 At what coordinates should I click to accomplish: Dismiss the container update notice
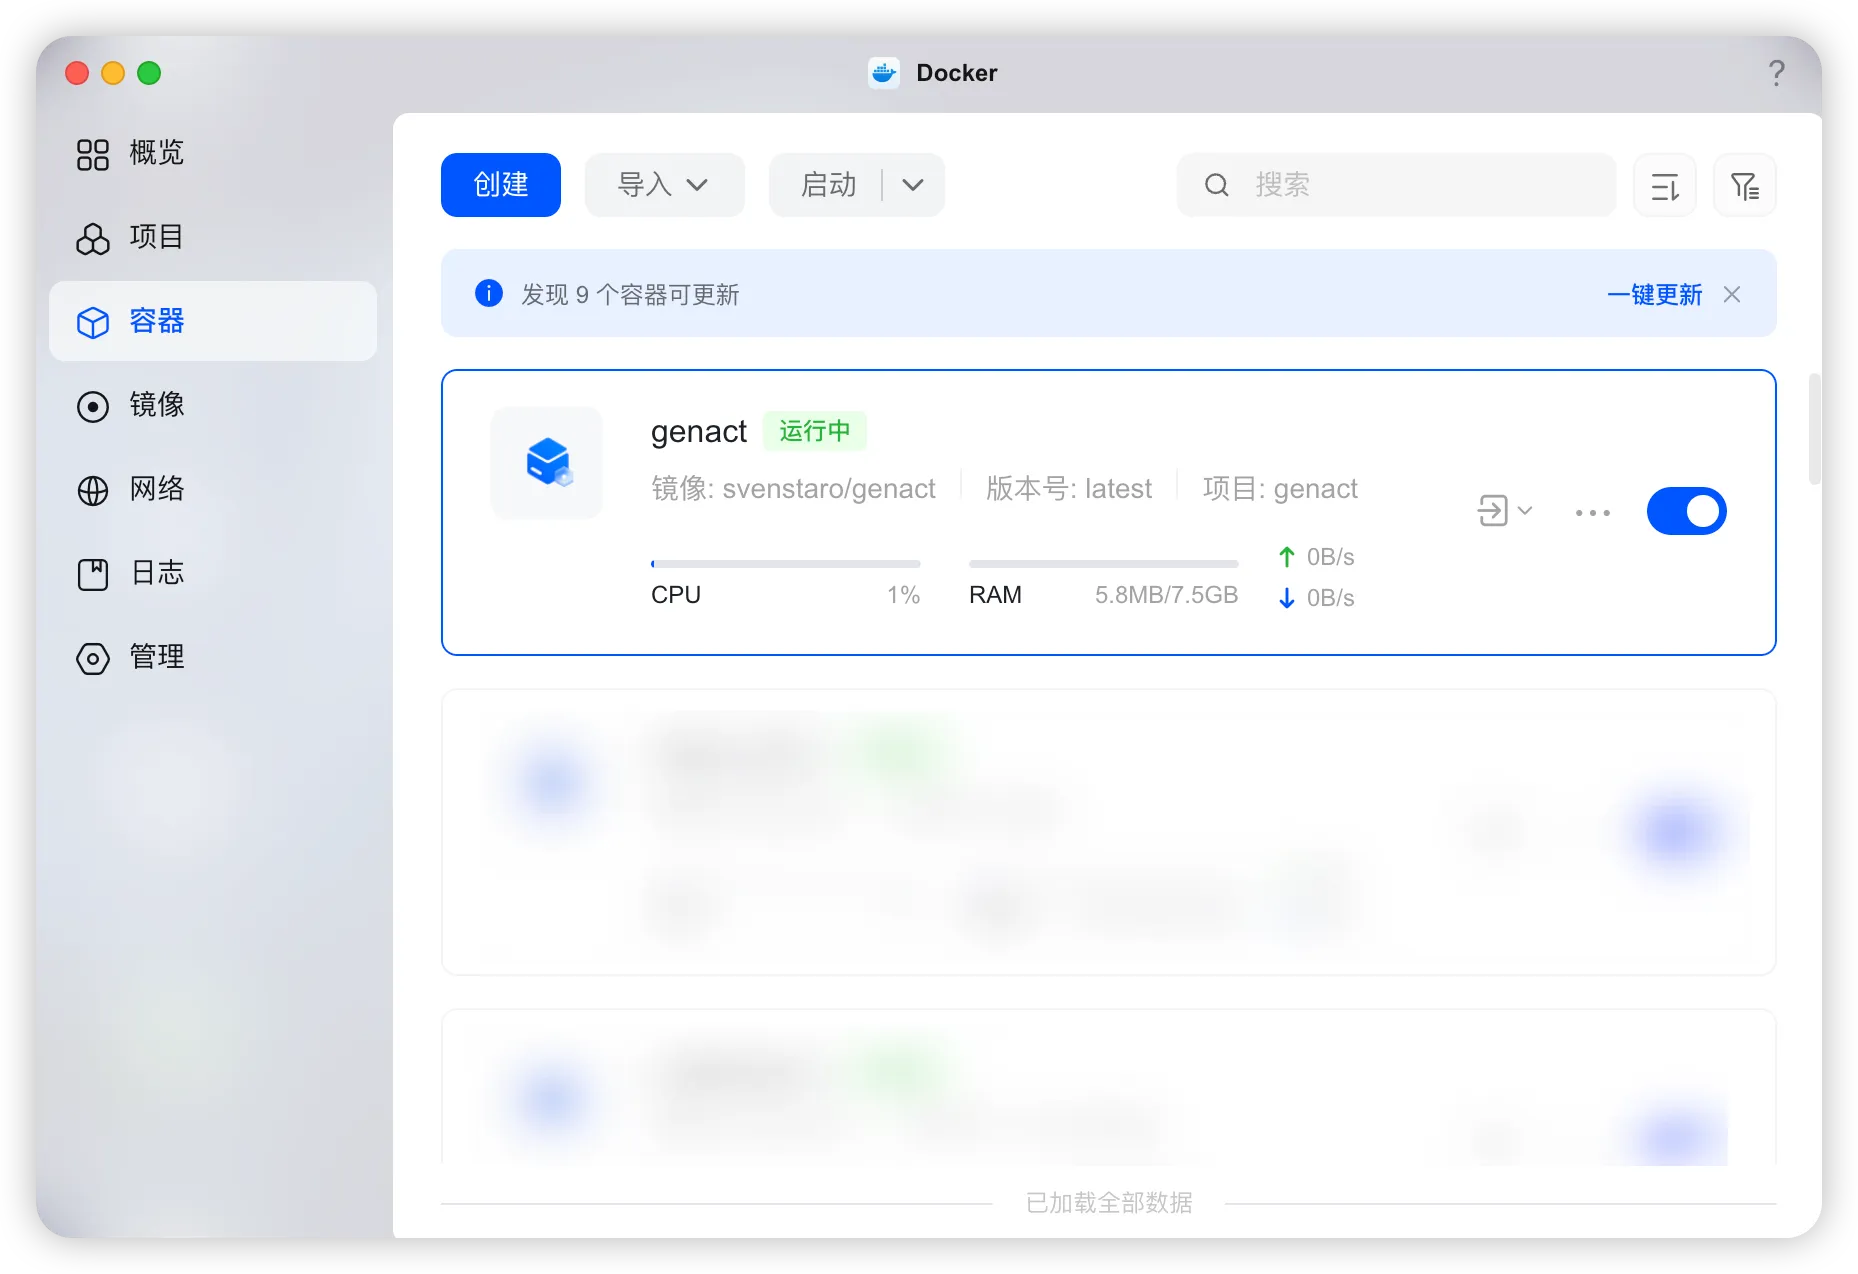tap(1732, 294)
